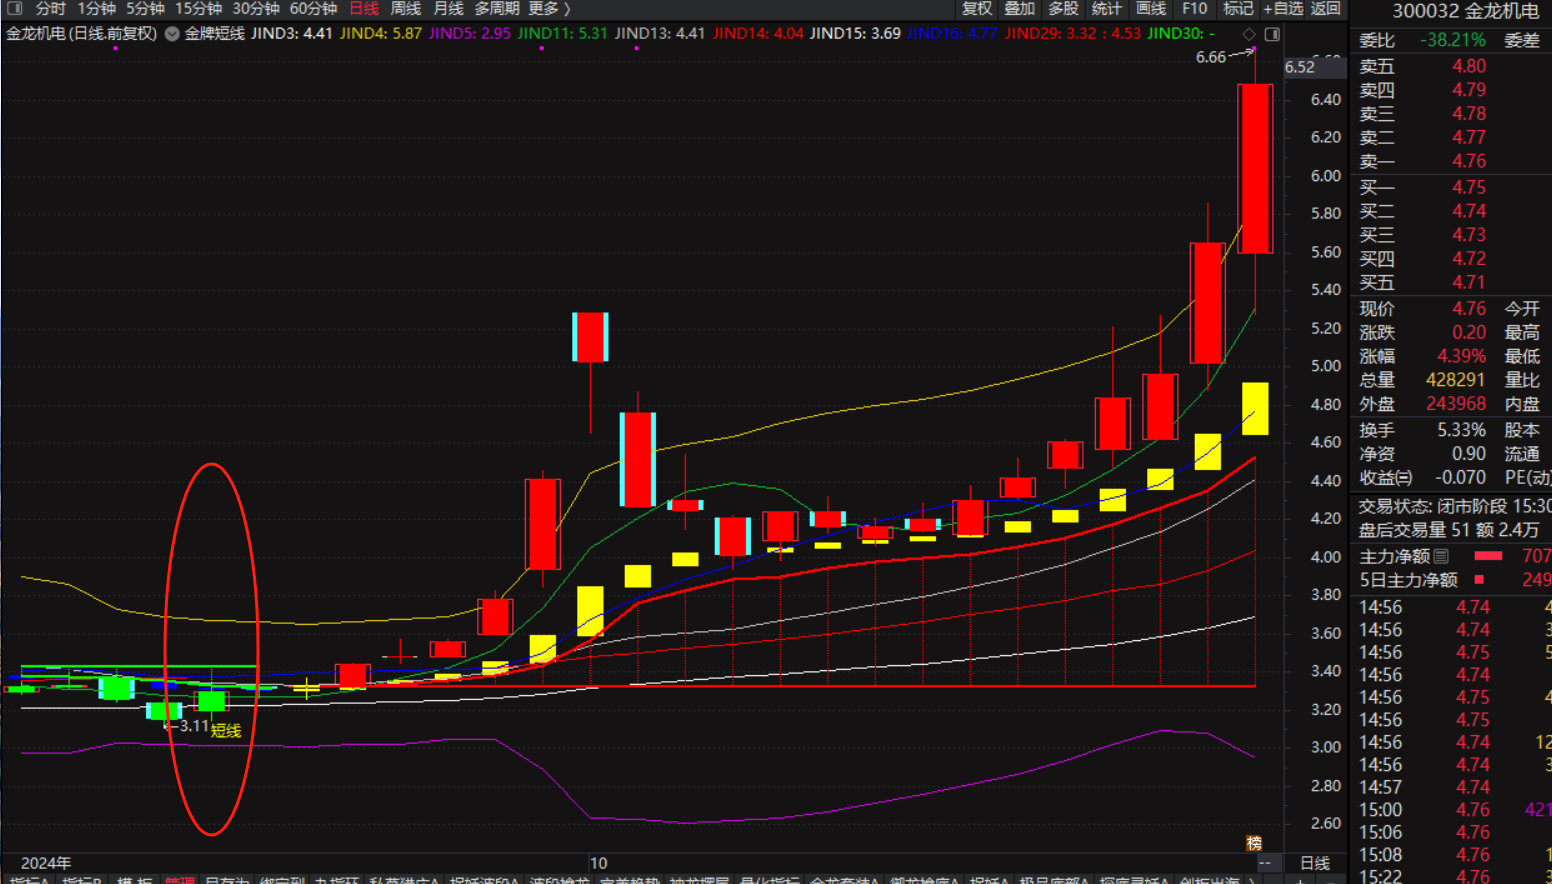Screen dimensions: 1552x884
Task: Click the diamond marker icon above chart
Action: [x=1249, y=34]
